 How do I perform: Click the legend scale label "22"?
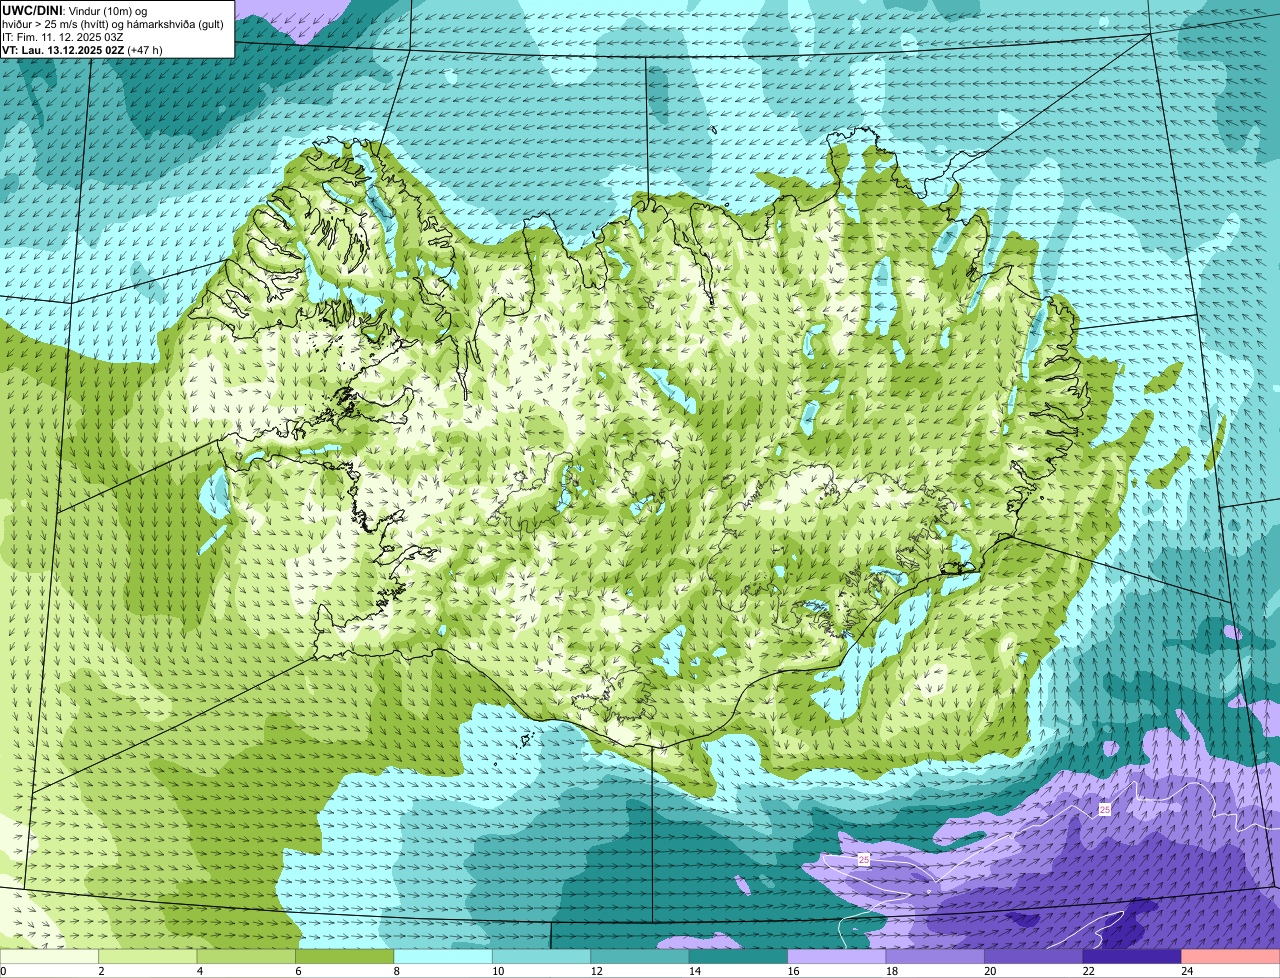tap(1088, 970)
